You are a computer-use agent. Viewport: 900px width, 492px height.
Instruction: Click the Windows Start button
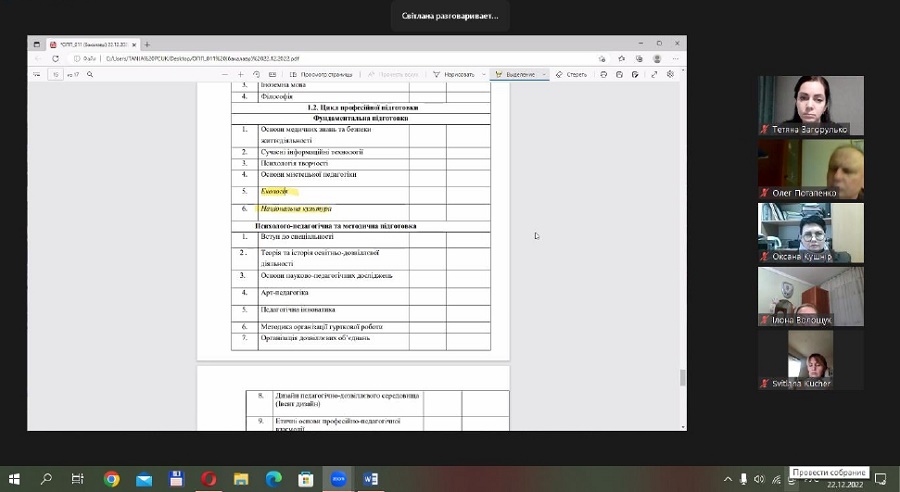coord(15,479)
